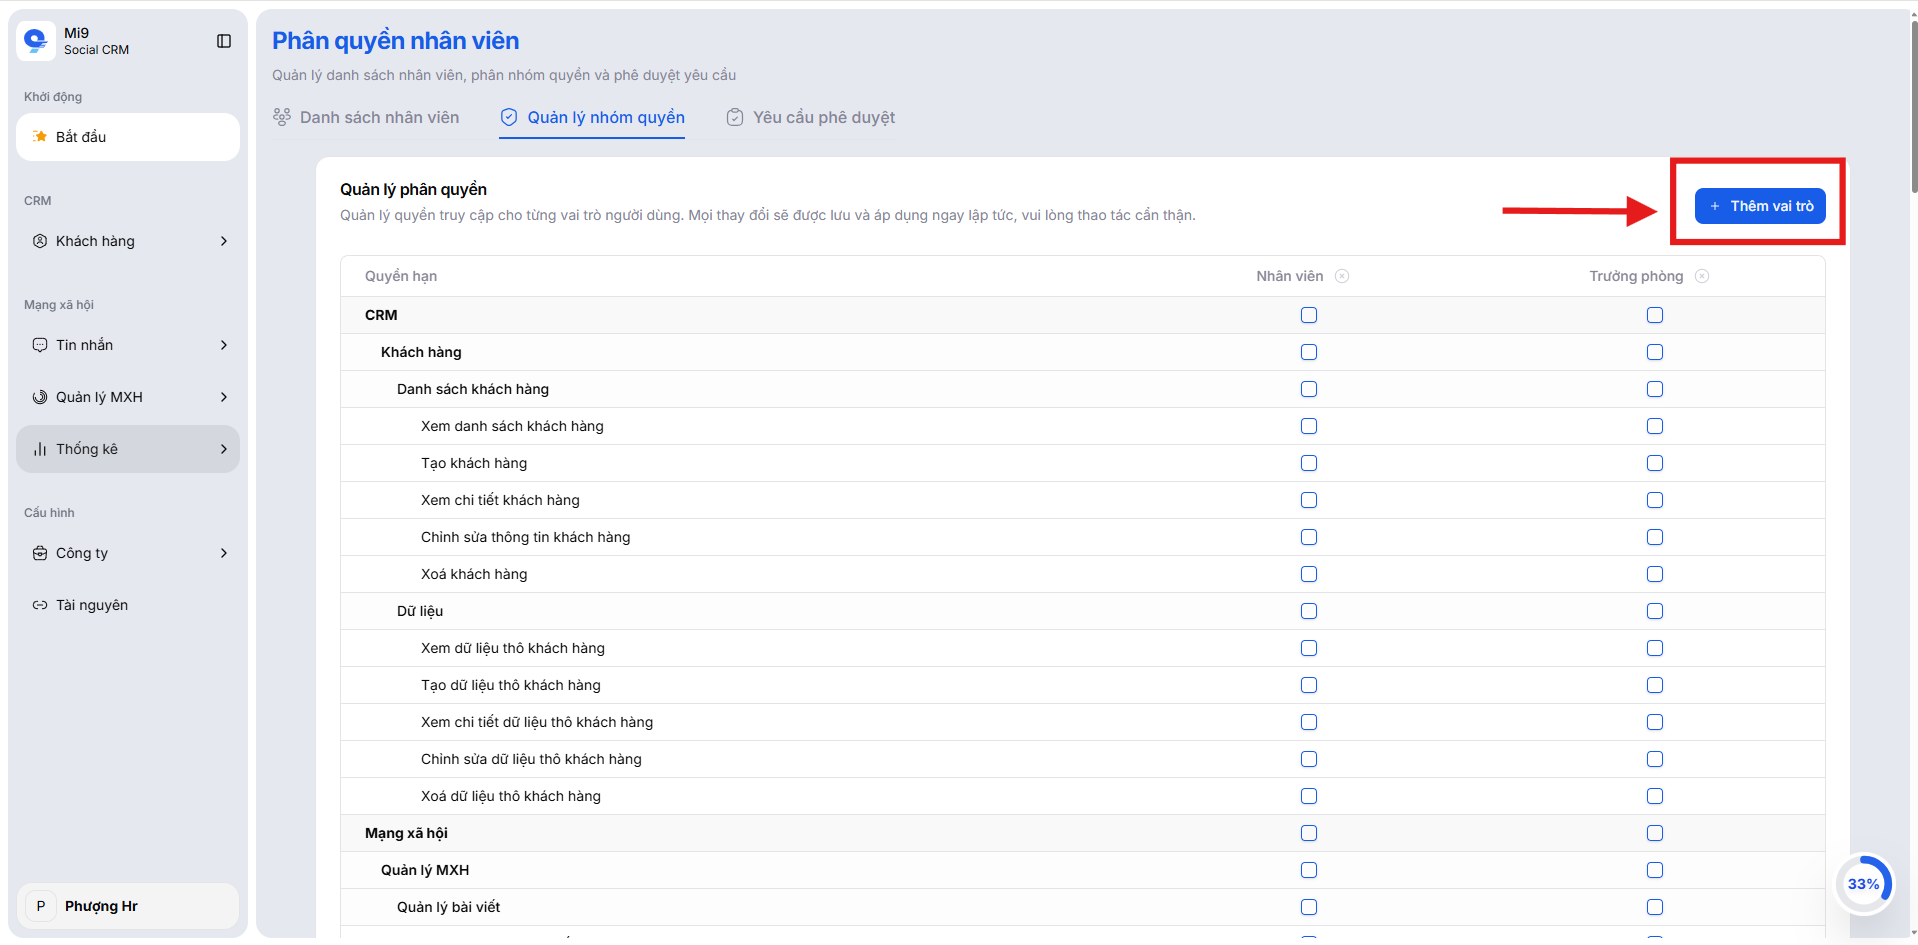Switch to Danh sách nhân viên tab
Screen dimensions: 1918x945
[x=366, y=117]
